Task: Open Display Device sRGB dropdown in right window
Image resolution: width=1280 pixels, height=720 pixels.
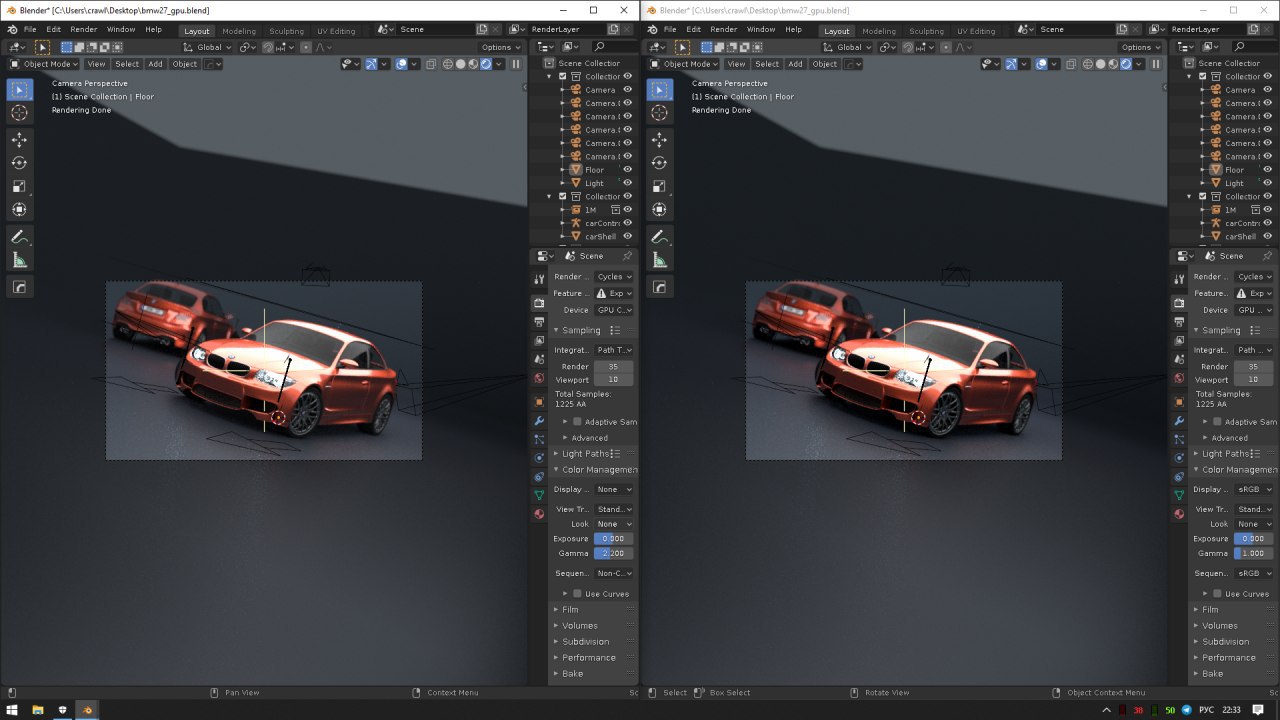Action: coord(1254,490)
